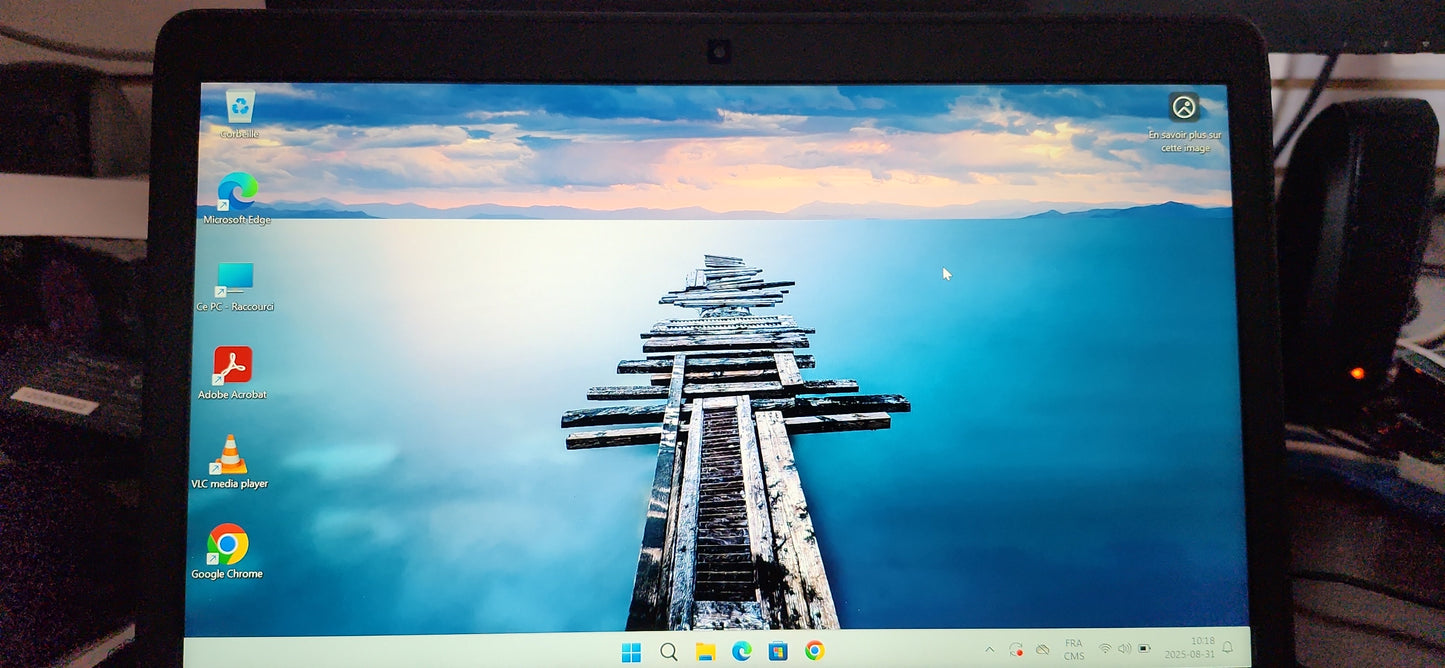
Task: Open the Wi-Fi network quick settings
Action: click(x=1105, y=649)
